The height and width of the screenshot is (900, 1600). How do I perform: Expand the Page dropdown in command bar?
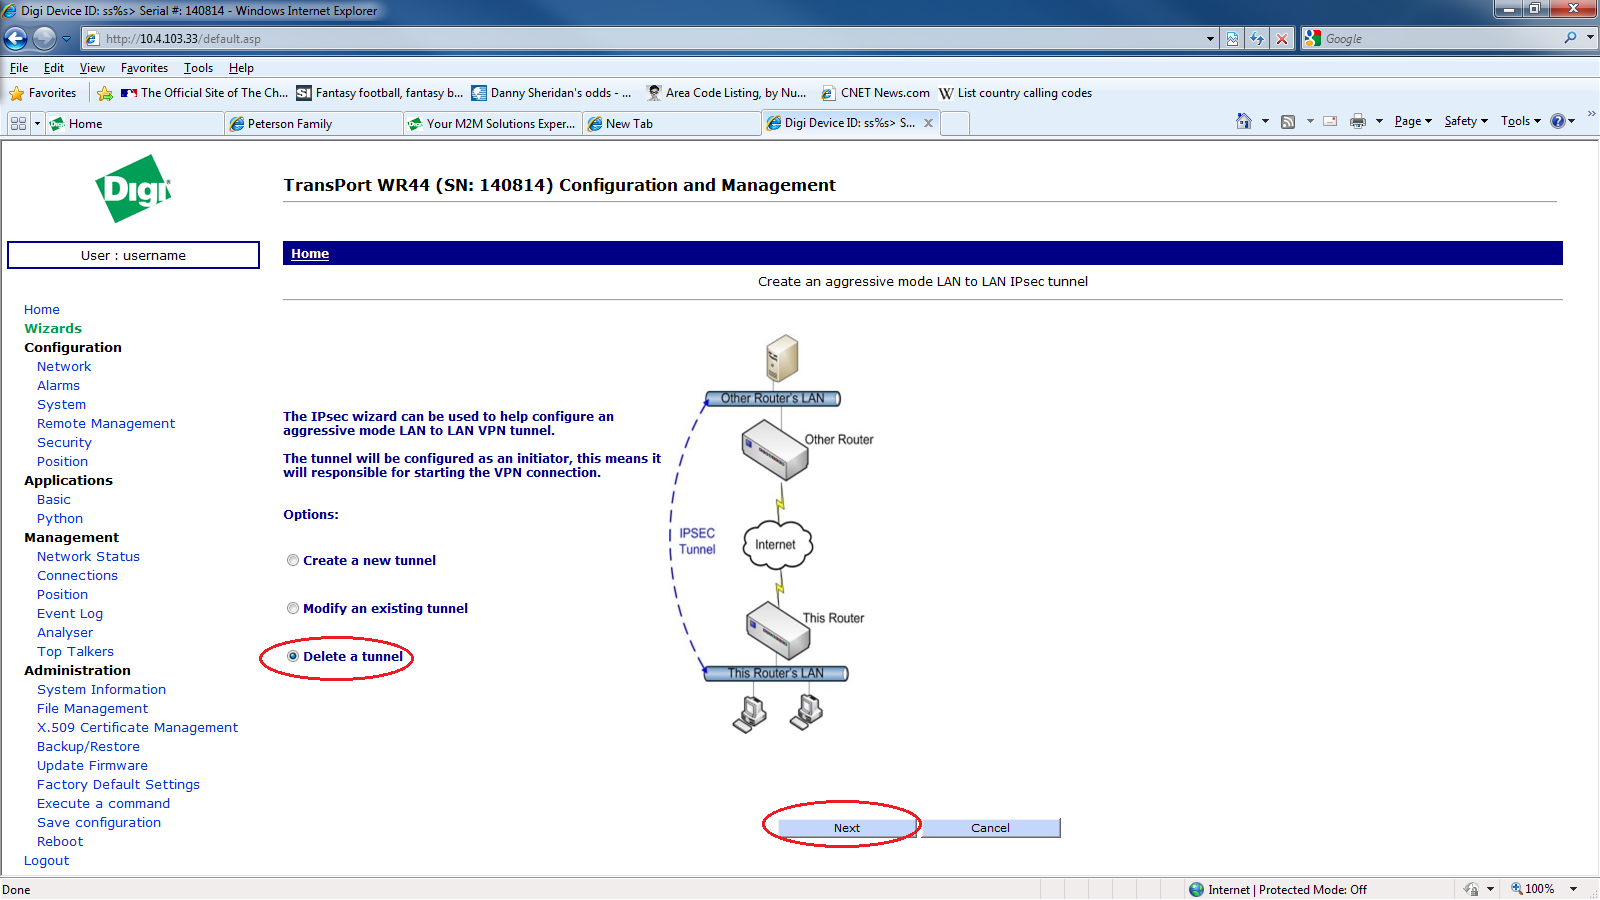pos(1413,121)
